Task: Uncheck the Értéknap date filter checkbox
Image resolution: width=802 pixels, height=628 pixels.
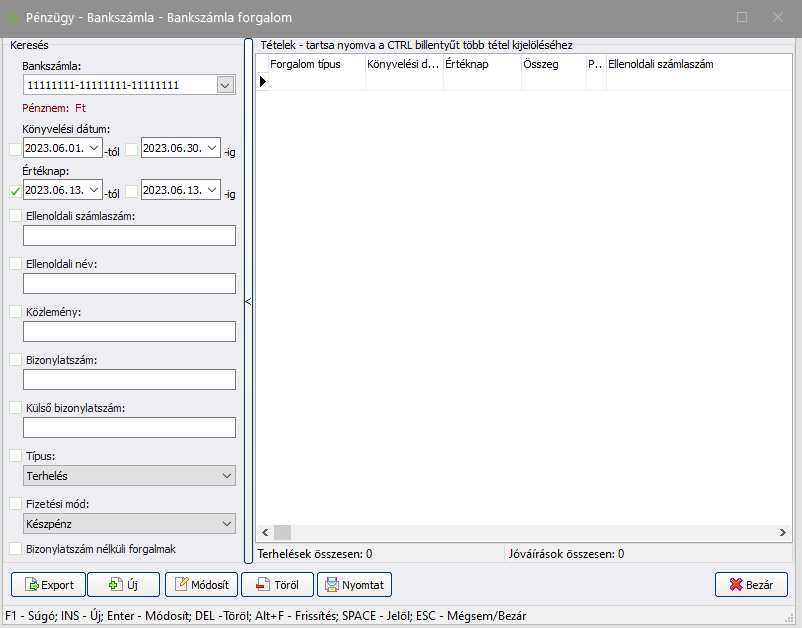Action: pos(14,190)
